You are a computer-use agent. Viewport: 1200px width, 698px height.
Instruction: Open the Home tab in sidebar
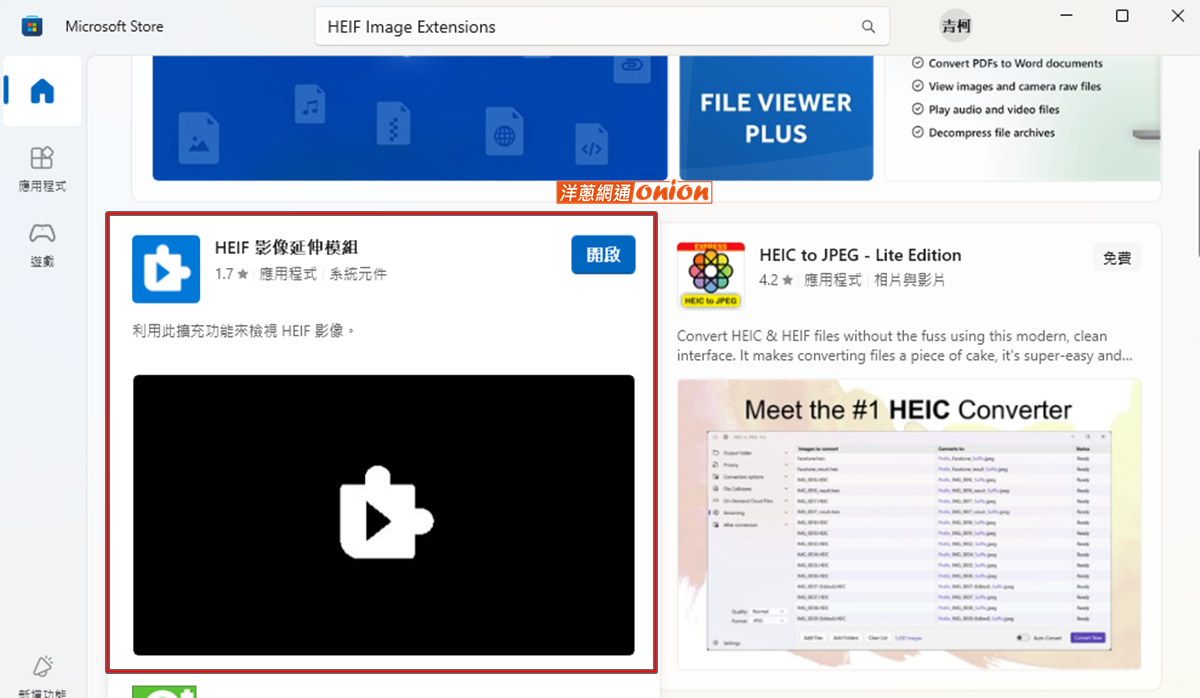42,91
